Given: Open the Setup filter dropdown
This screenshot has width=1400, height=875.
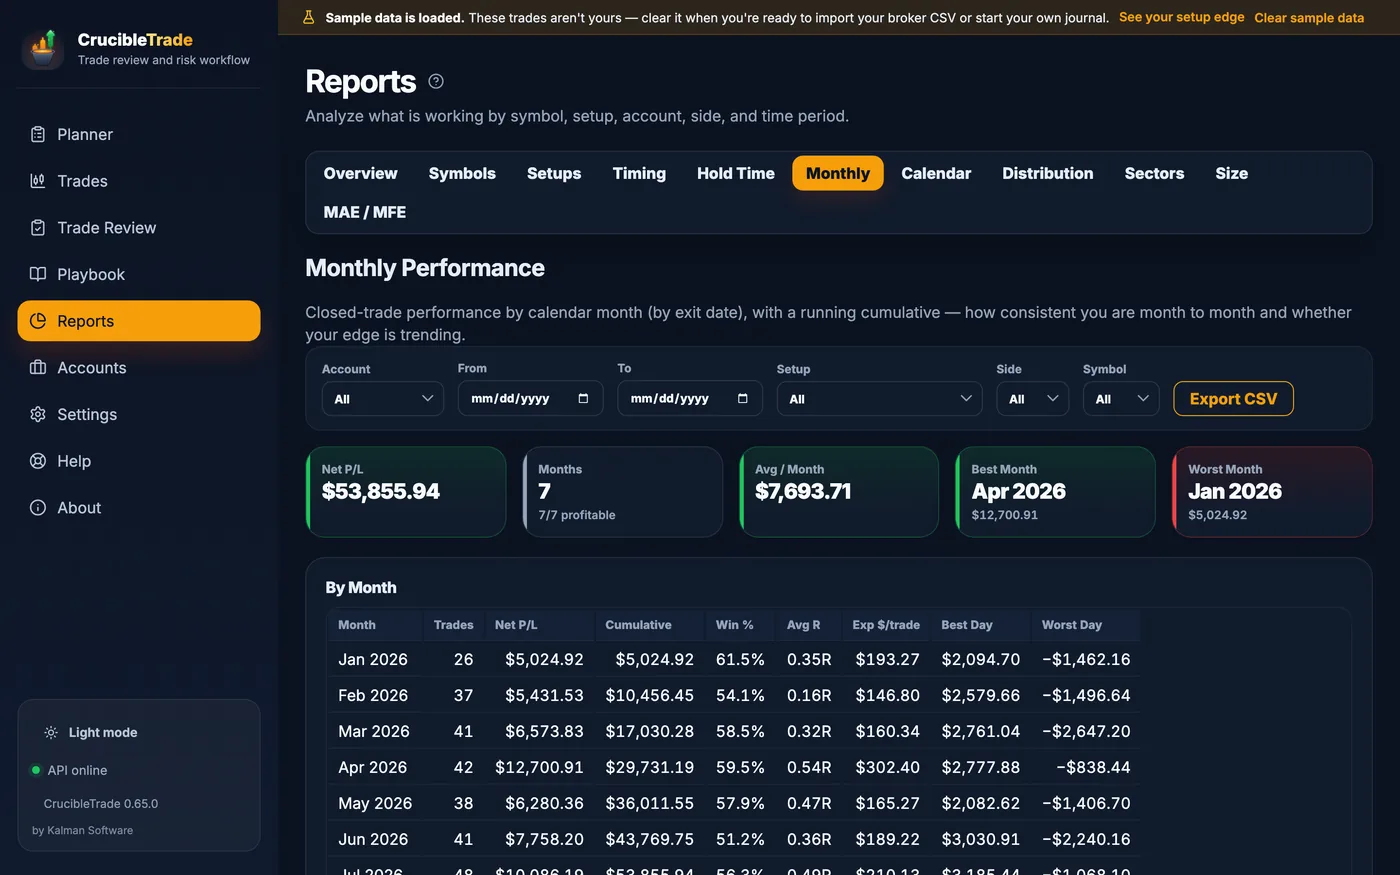Looking at the screenshot, I should click(x=880, y=398).
